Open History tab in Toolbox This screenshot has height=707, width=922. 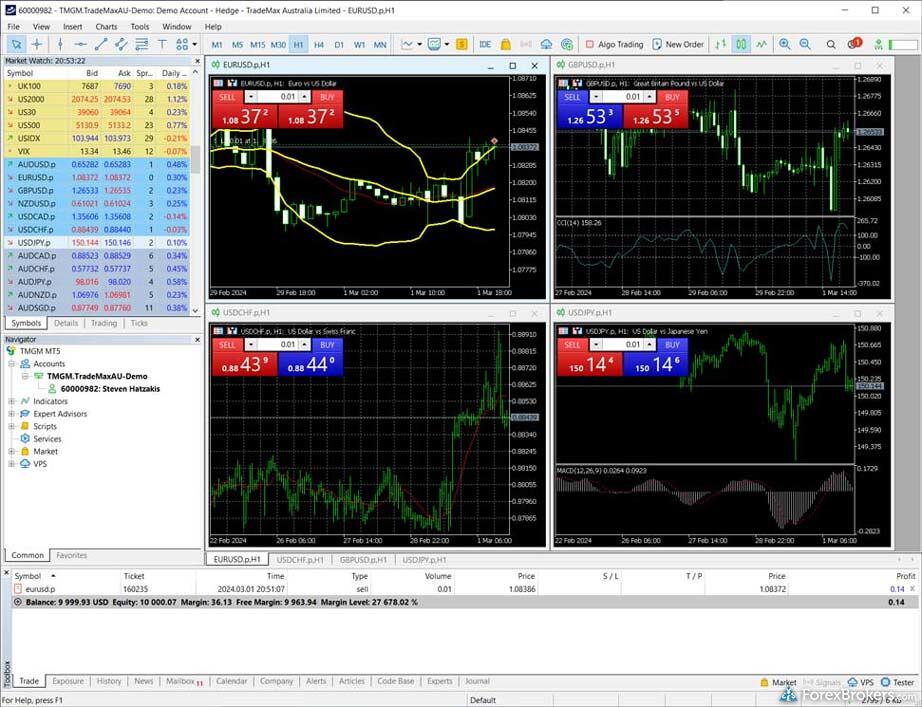(x=109, y=681)
